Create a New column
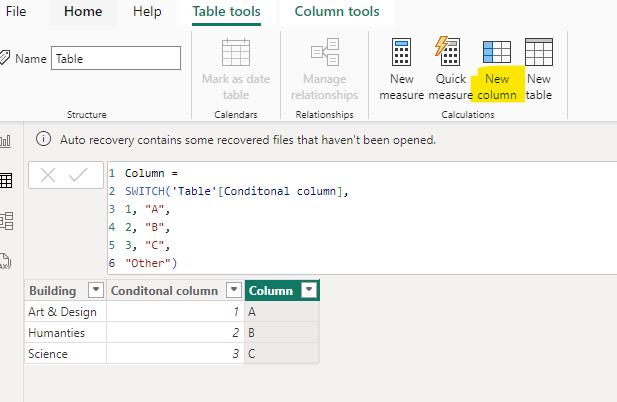 (x=497, y=70)
